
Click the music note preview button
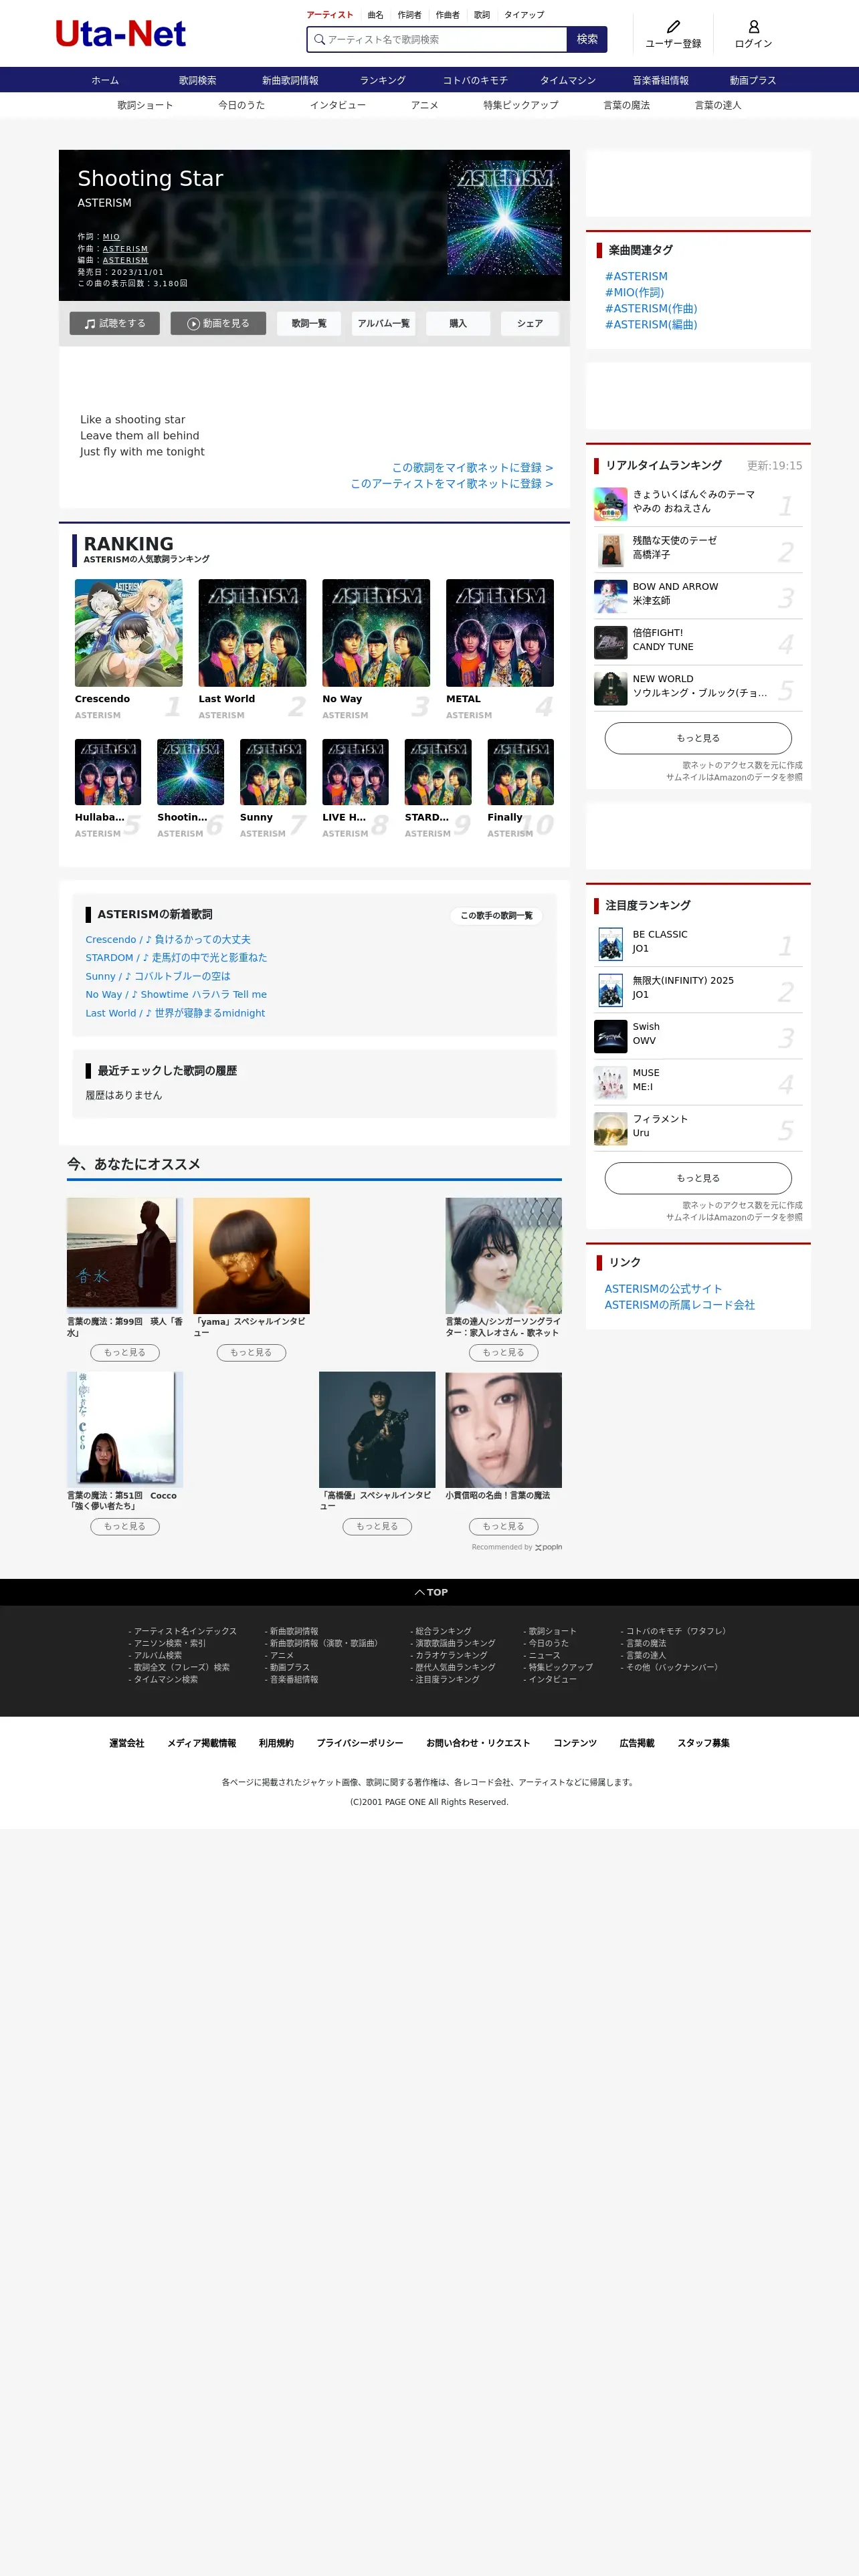tap(114, 323)
